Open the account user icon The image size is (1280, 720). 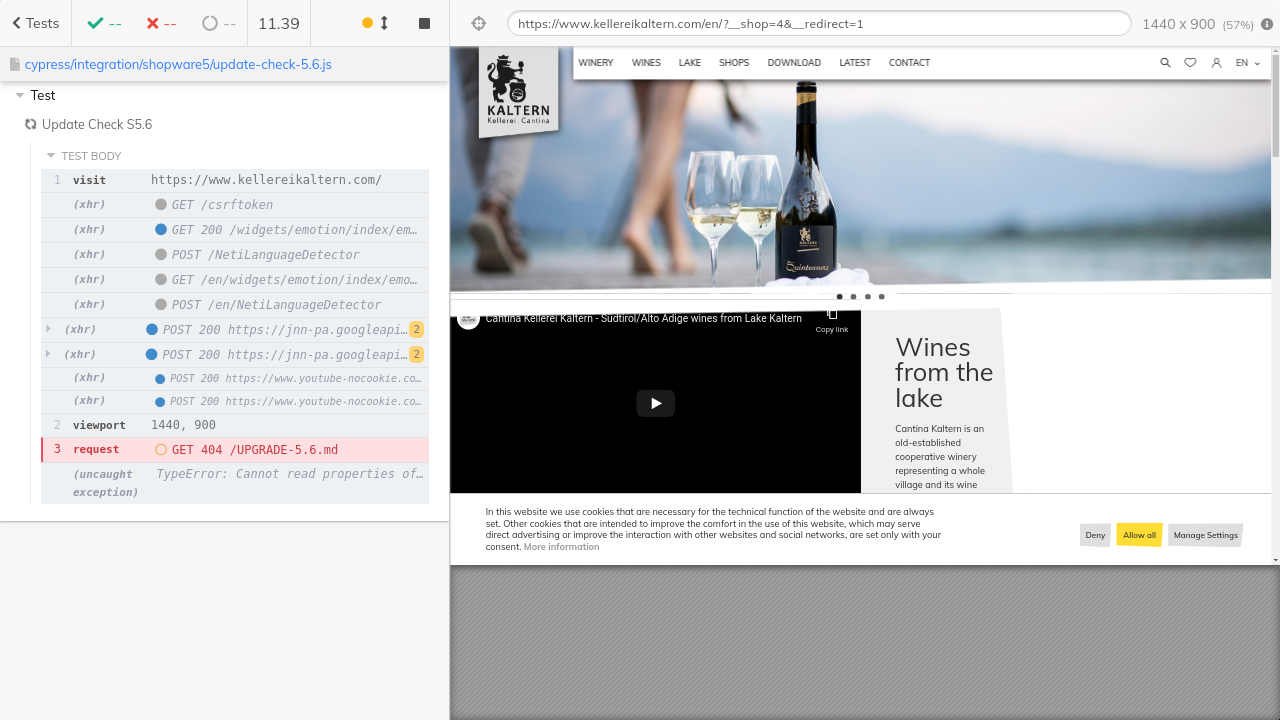tap(1216, 63)
